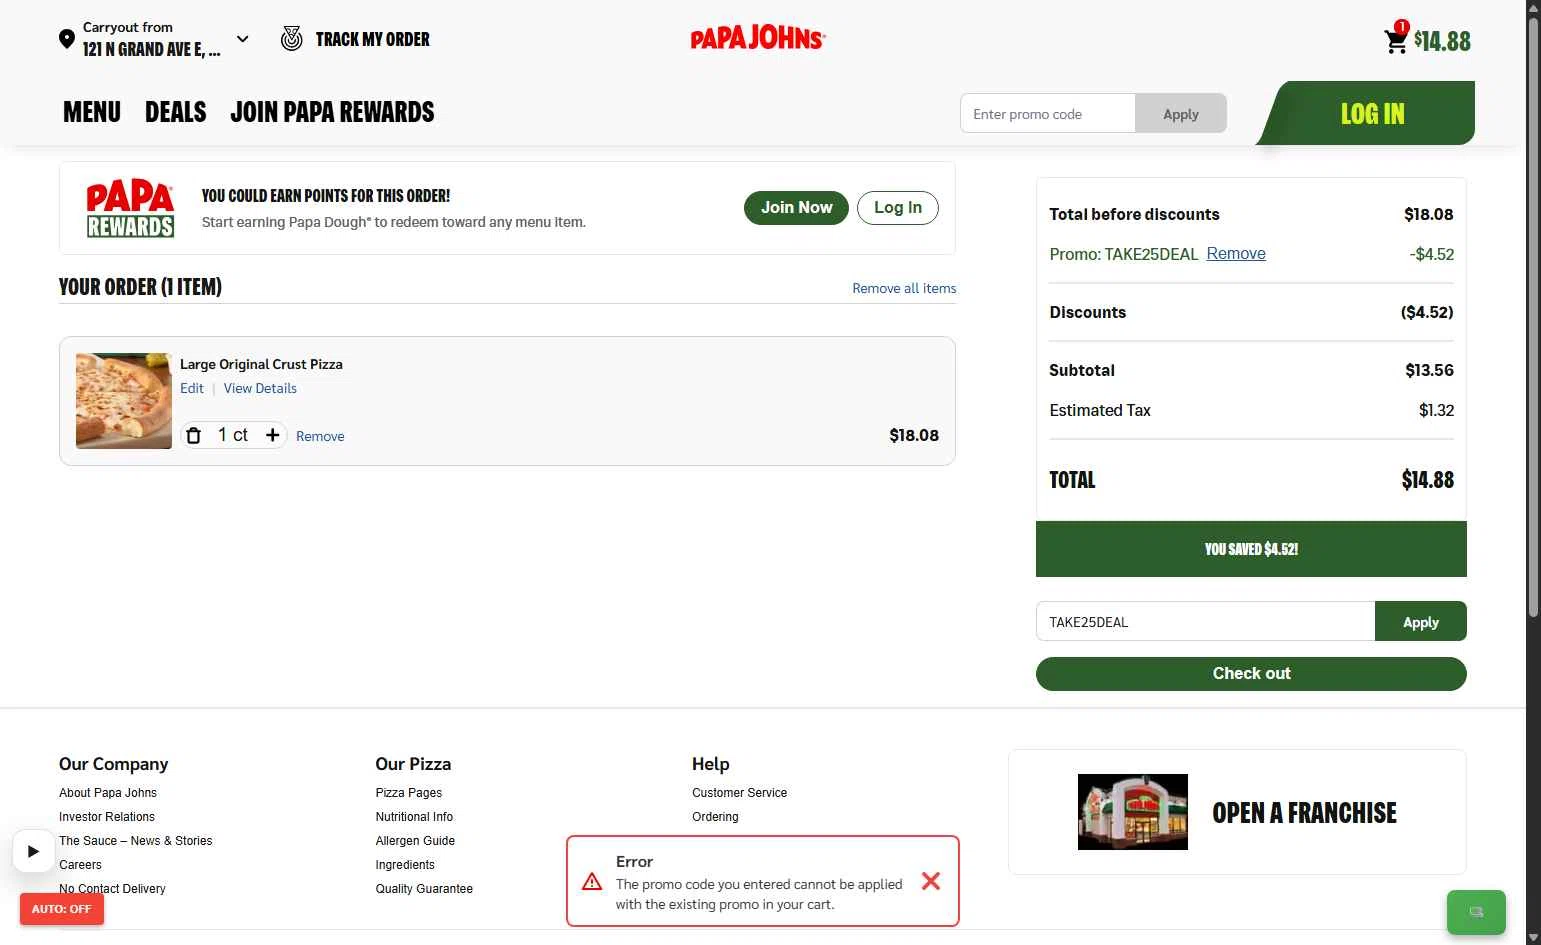1541x945 pixels.
Task: Open the DEALS navigation item
Action: pyautogui.click(x=176, y=112)
